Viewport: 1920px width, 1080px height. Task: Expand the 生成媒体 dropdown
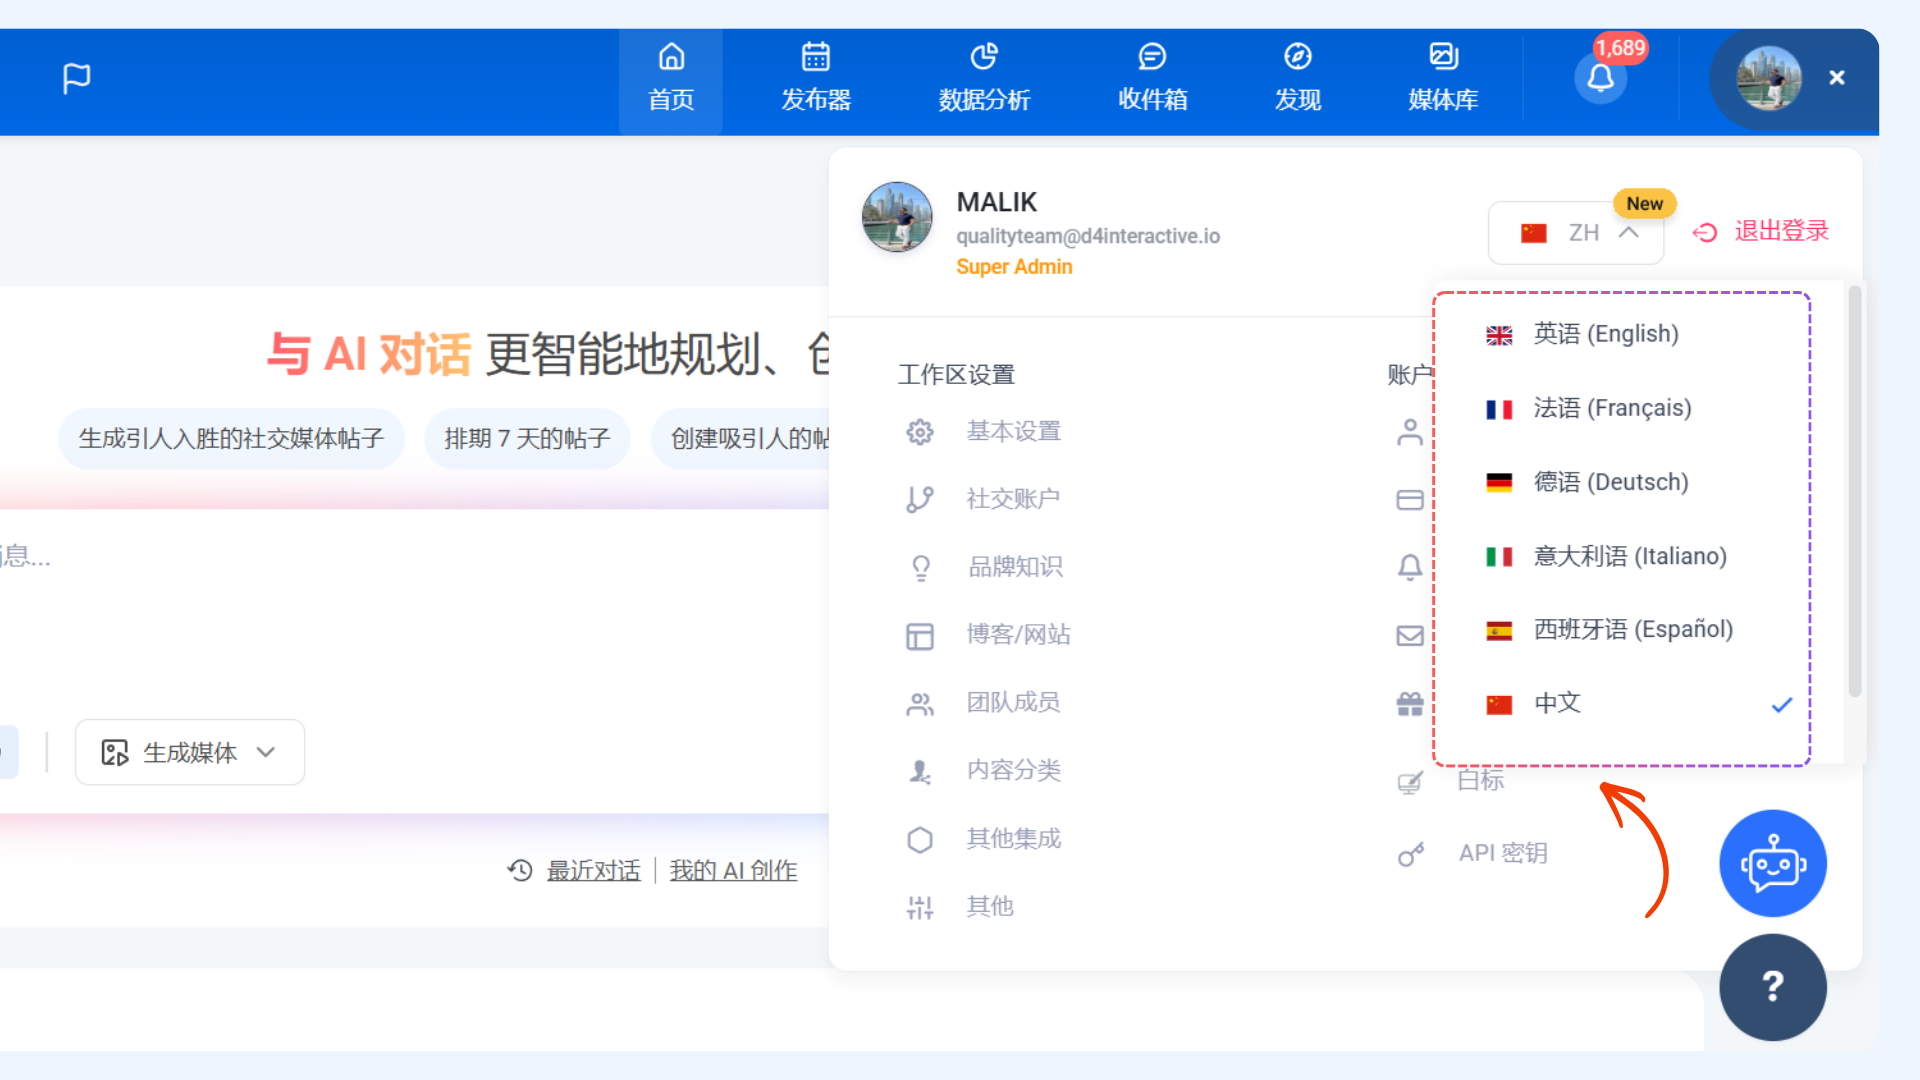pyautogui.click(x=190, y=753)
